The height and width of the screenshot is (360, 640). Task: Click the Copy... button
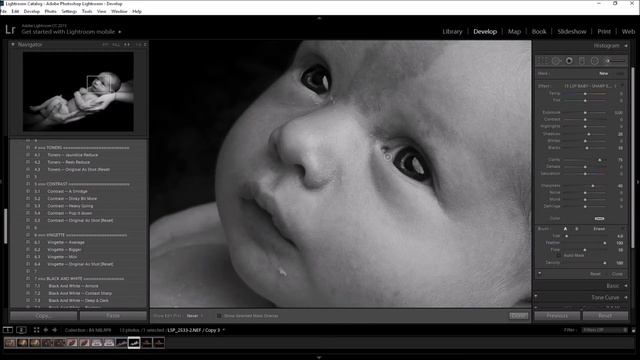(x=43, y=316)
